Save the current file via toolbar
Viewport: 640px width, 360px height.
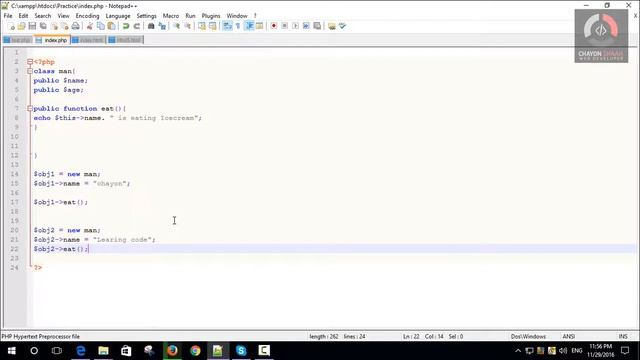pyautogui.click(x=32, y=26)
